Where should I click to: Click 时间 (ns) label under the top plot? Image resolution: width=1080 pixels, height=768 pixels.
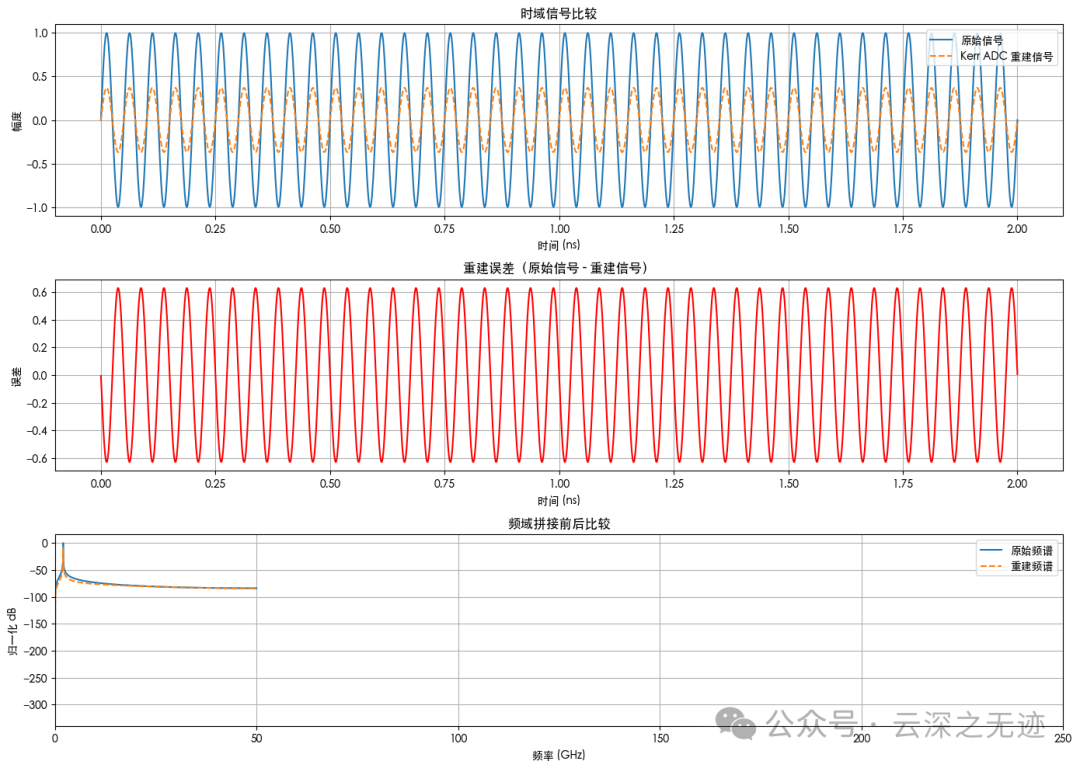pos(559,245)
